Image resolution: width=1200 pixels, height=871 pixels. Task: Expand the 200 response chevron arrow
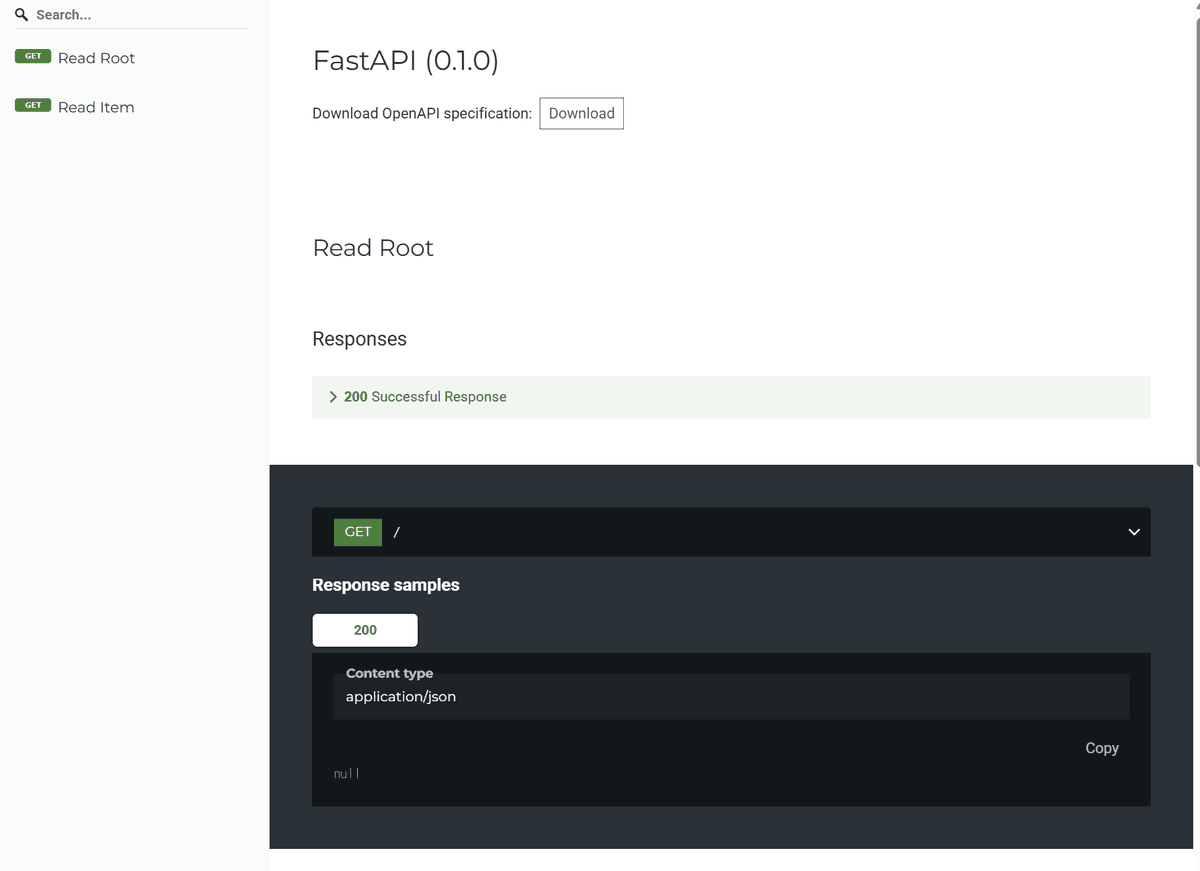coord(333,397)
